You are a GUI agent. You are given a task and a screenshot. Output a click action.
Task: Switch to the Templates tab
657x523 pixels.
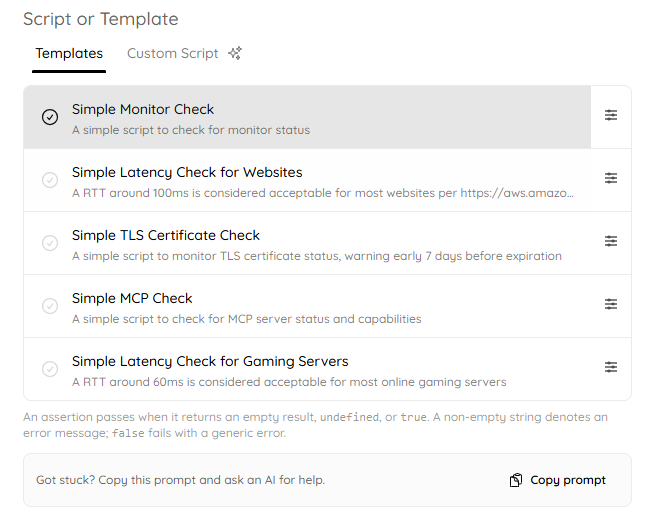click(x=69, y=54)
